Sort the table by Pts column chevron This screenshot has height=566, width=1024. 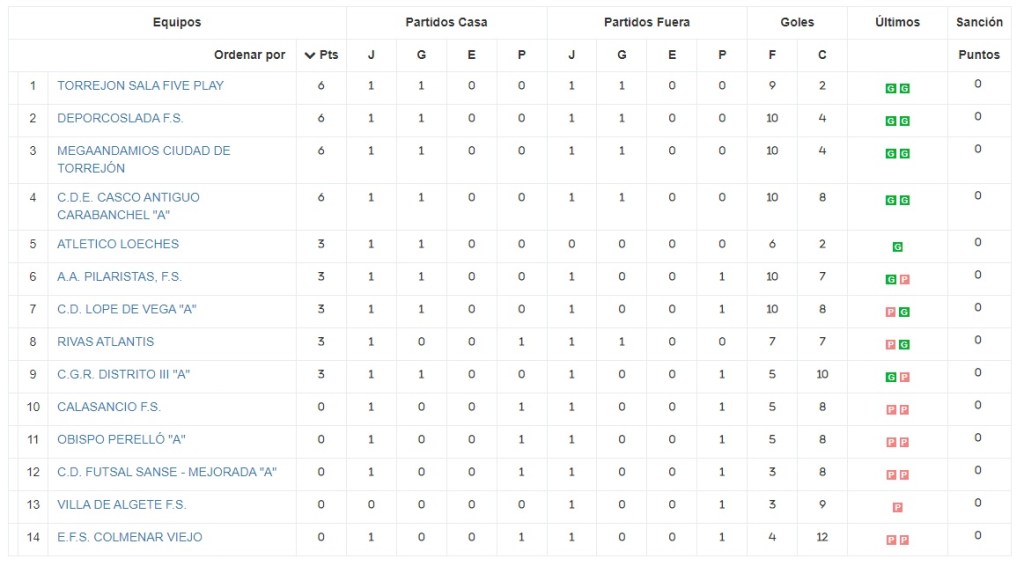coord(310,55)
